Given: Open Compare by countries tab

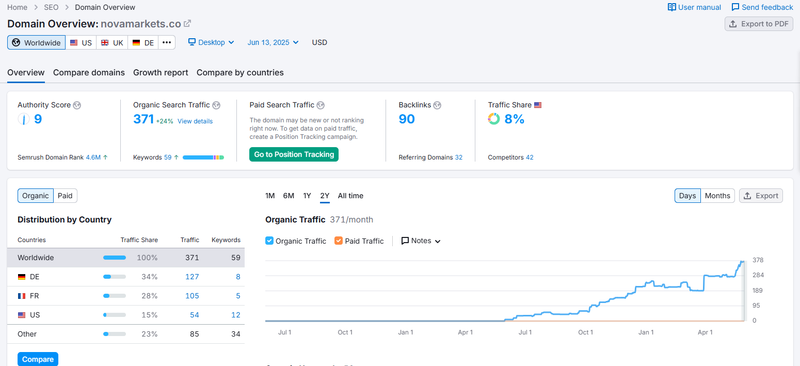Looking at the screenshot, I should point(240,72).
